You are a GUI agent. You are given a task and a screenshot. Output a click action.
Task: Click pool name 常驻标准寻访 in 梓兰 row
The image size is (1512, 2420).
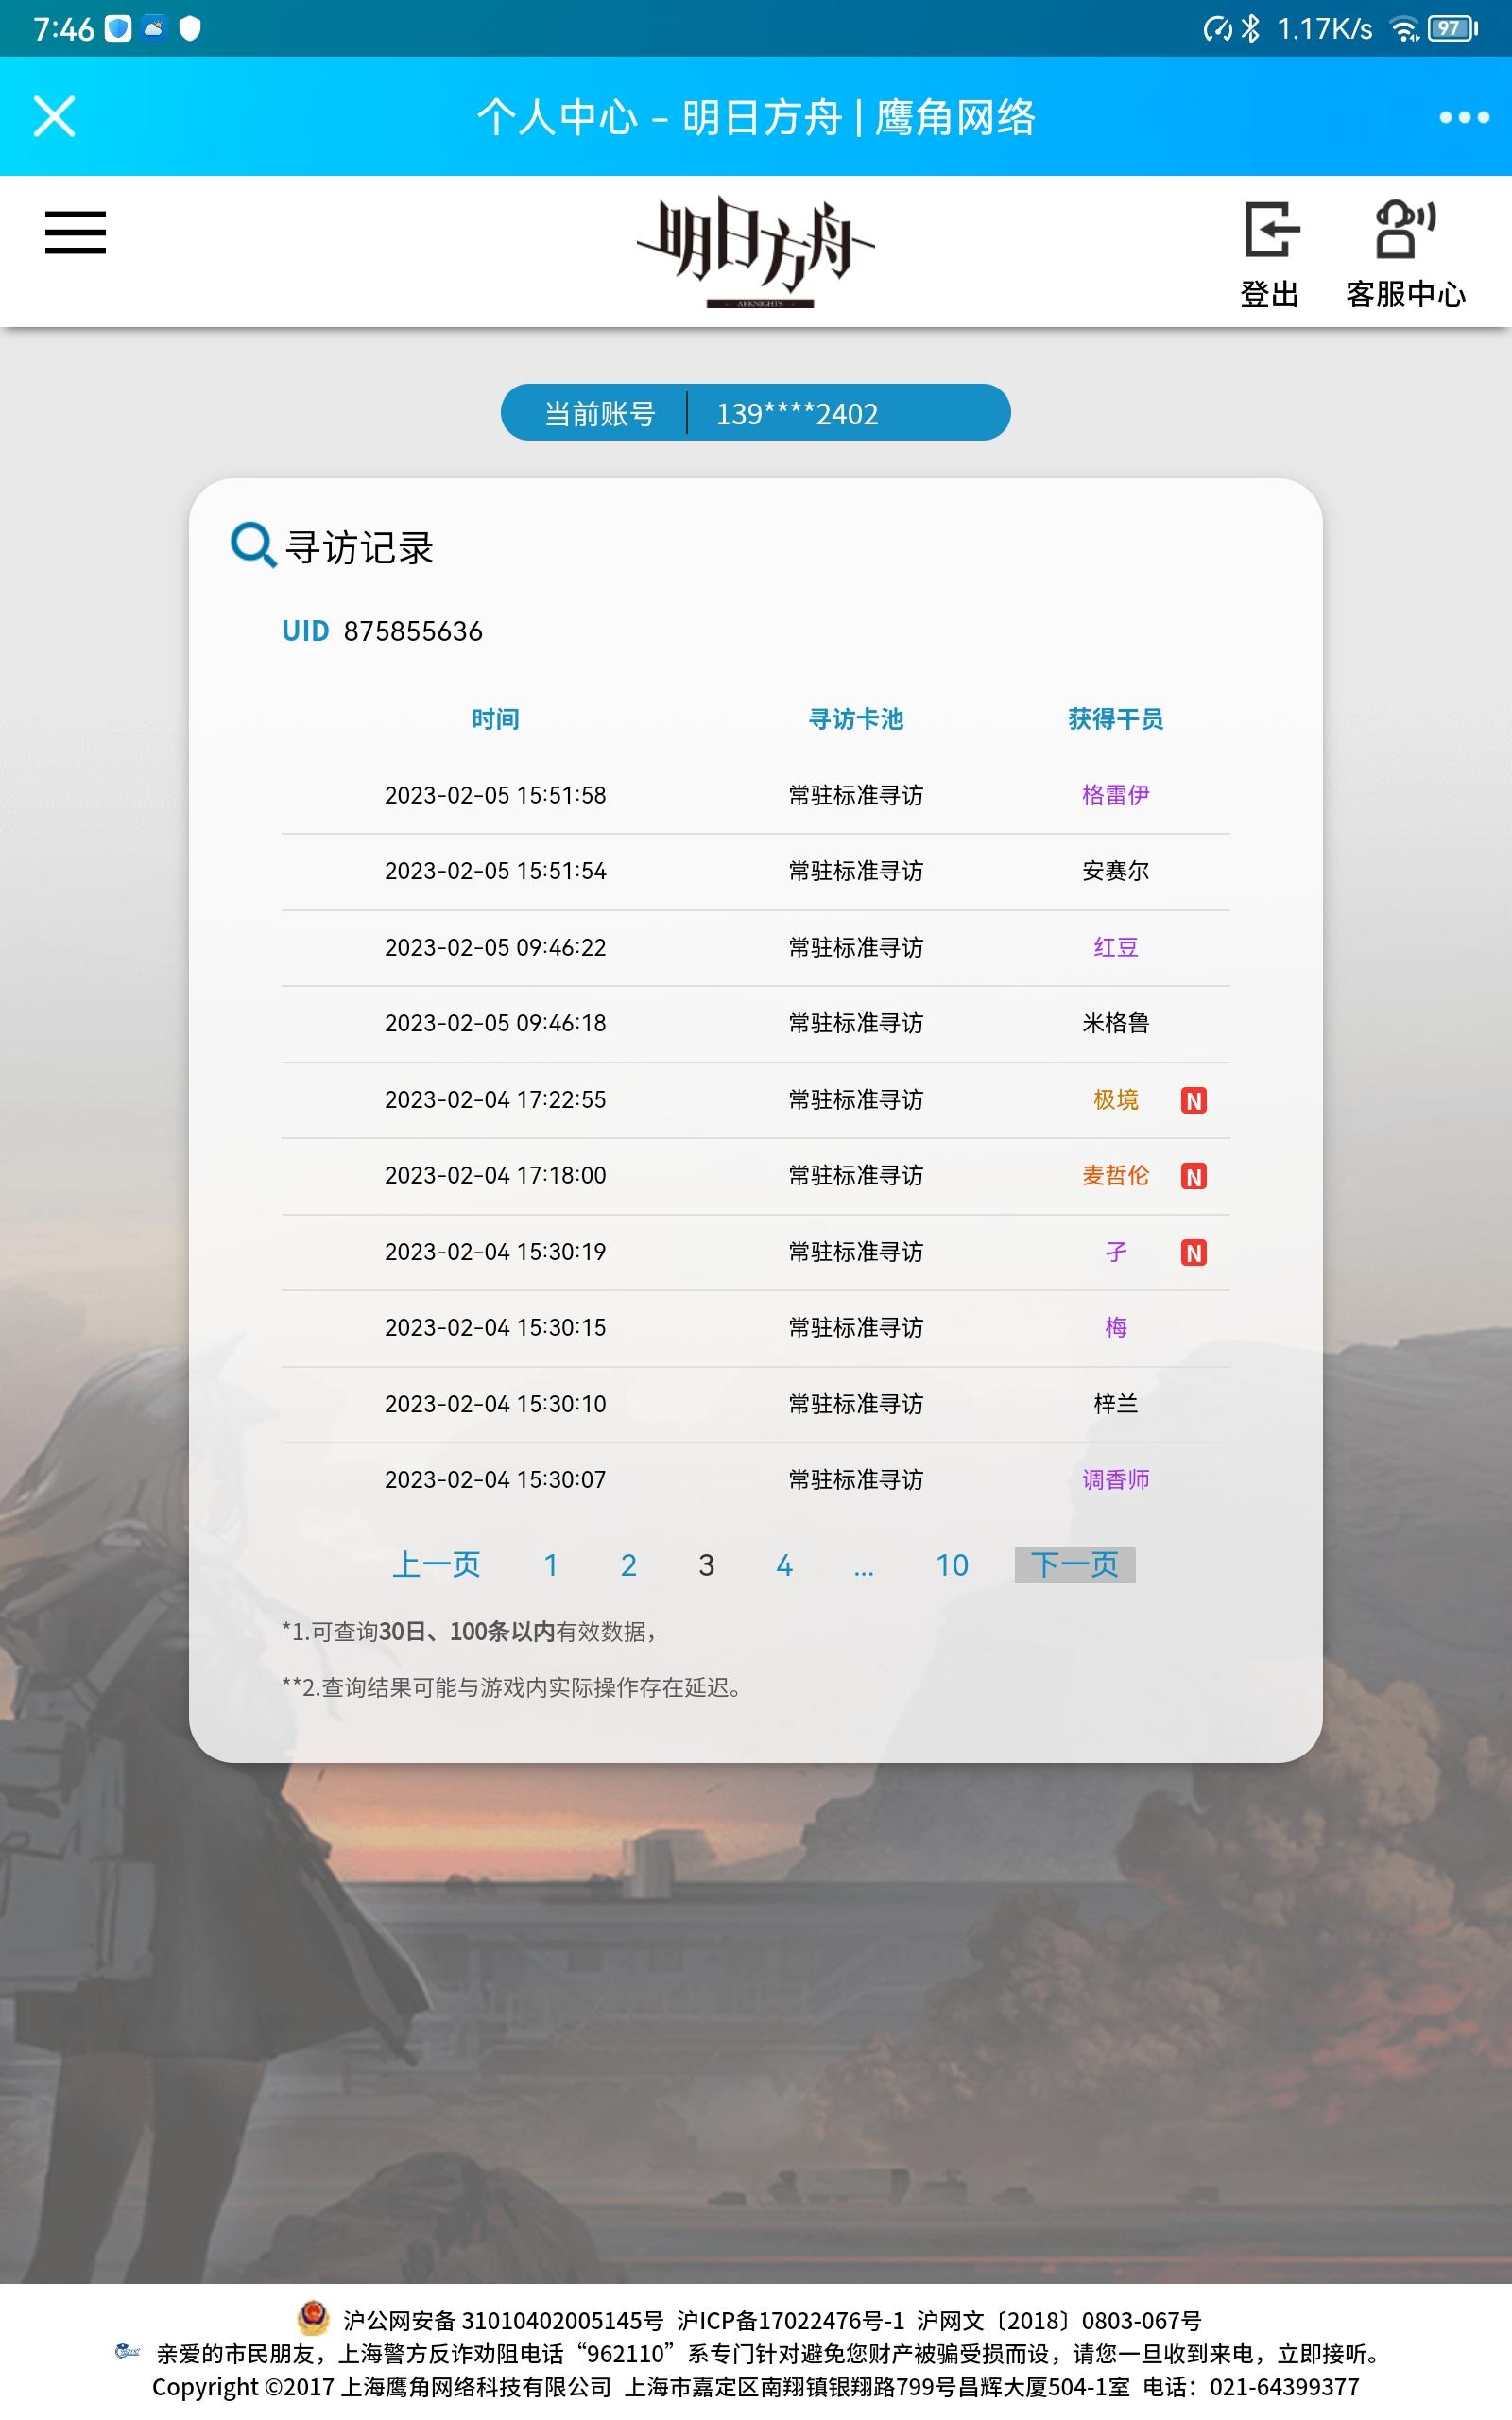856,1403
